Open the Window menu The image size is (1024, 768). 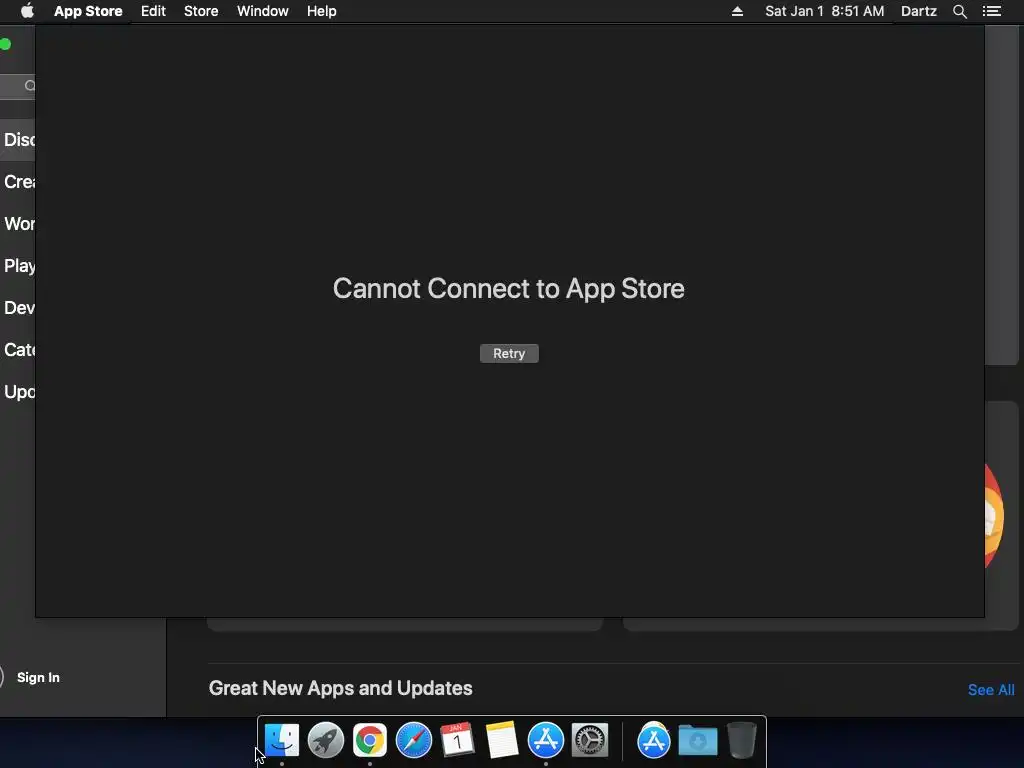pos(263,11)
